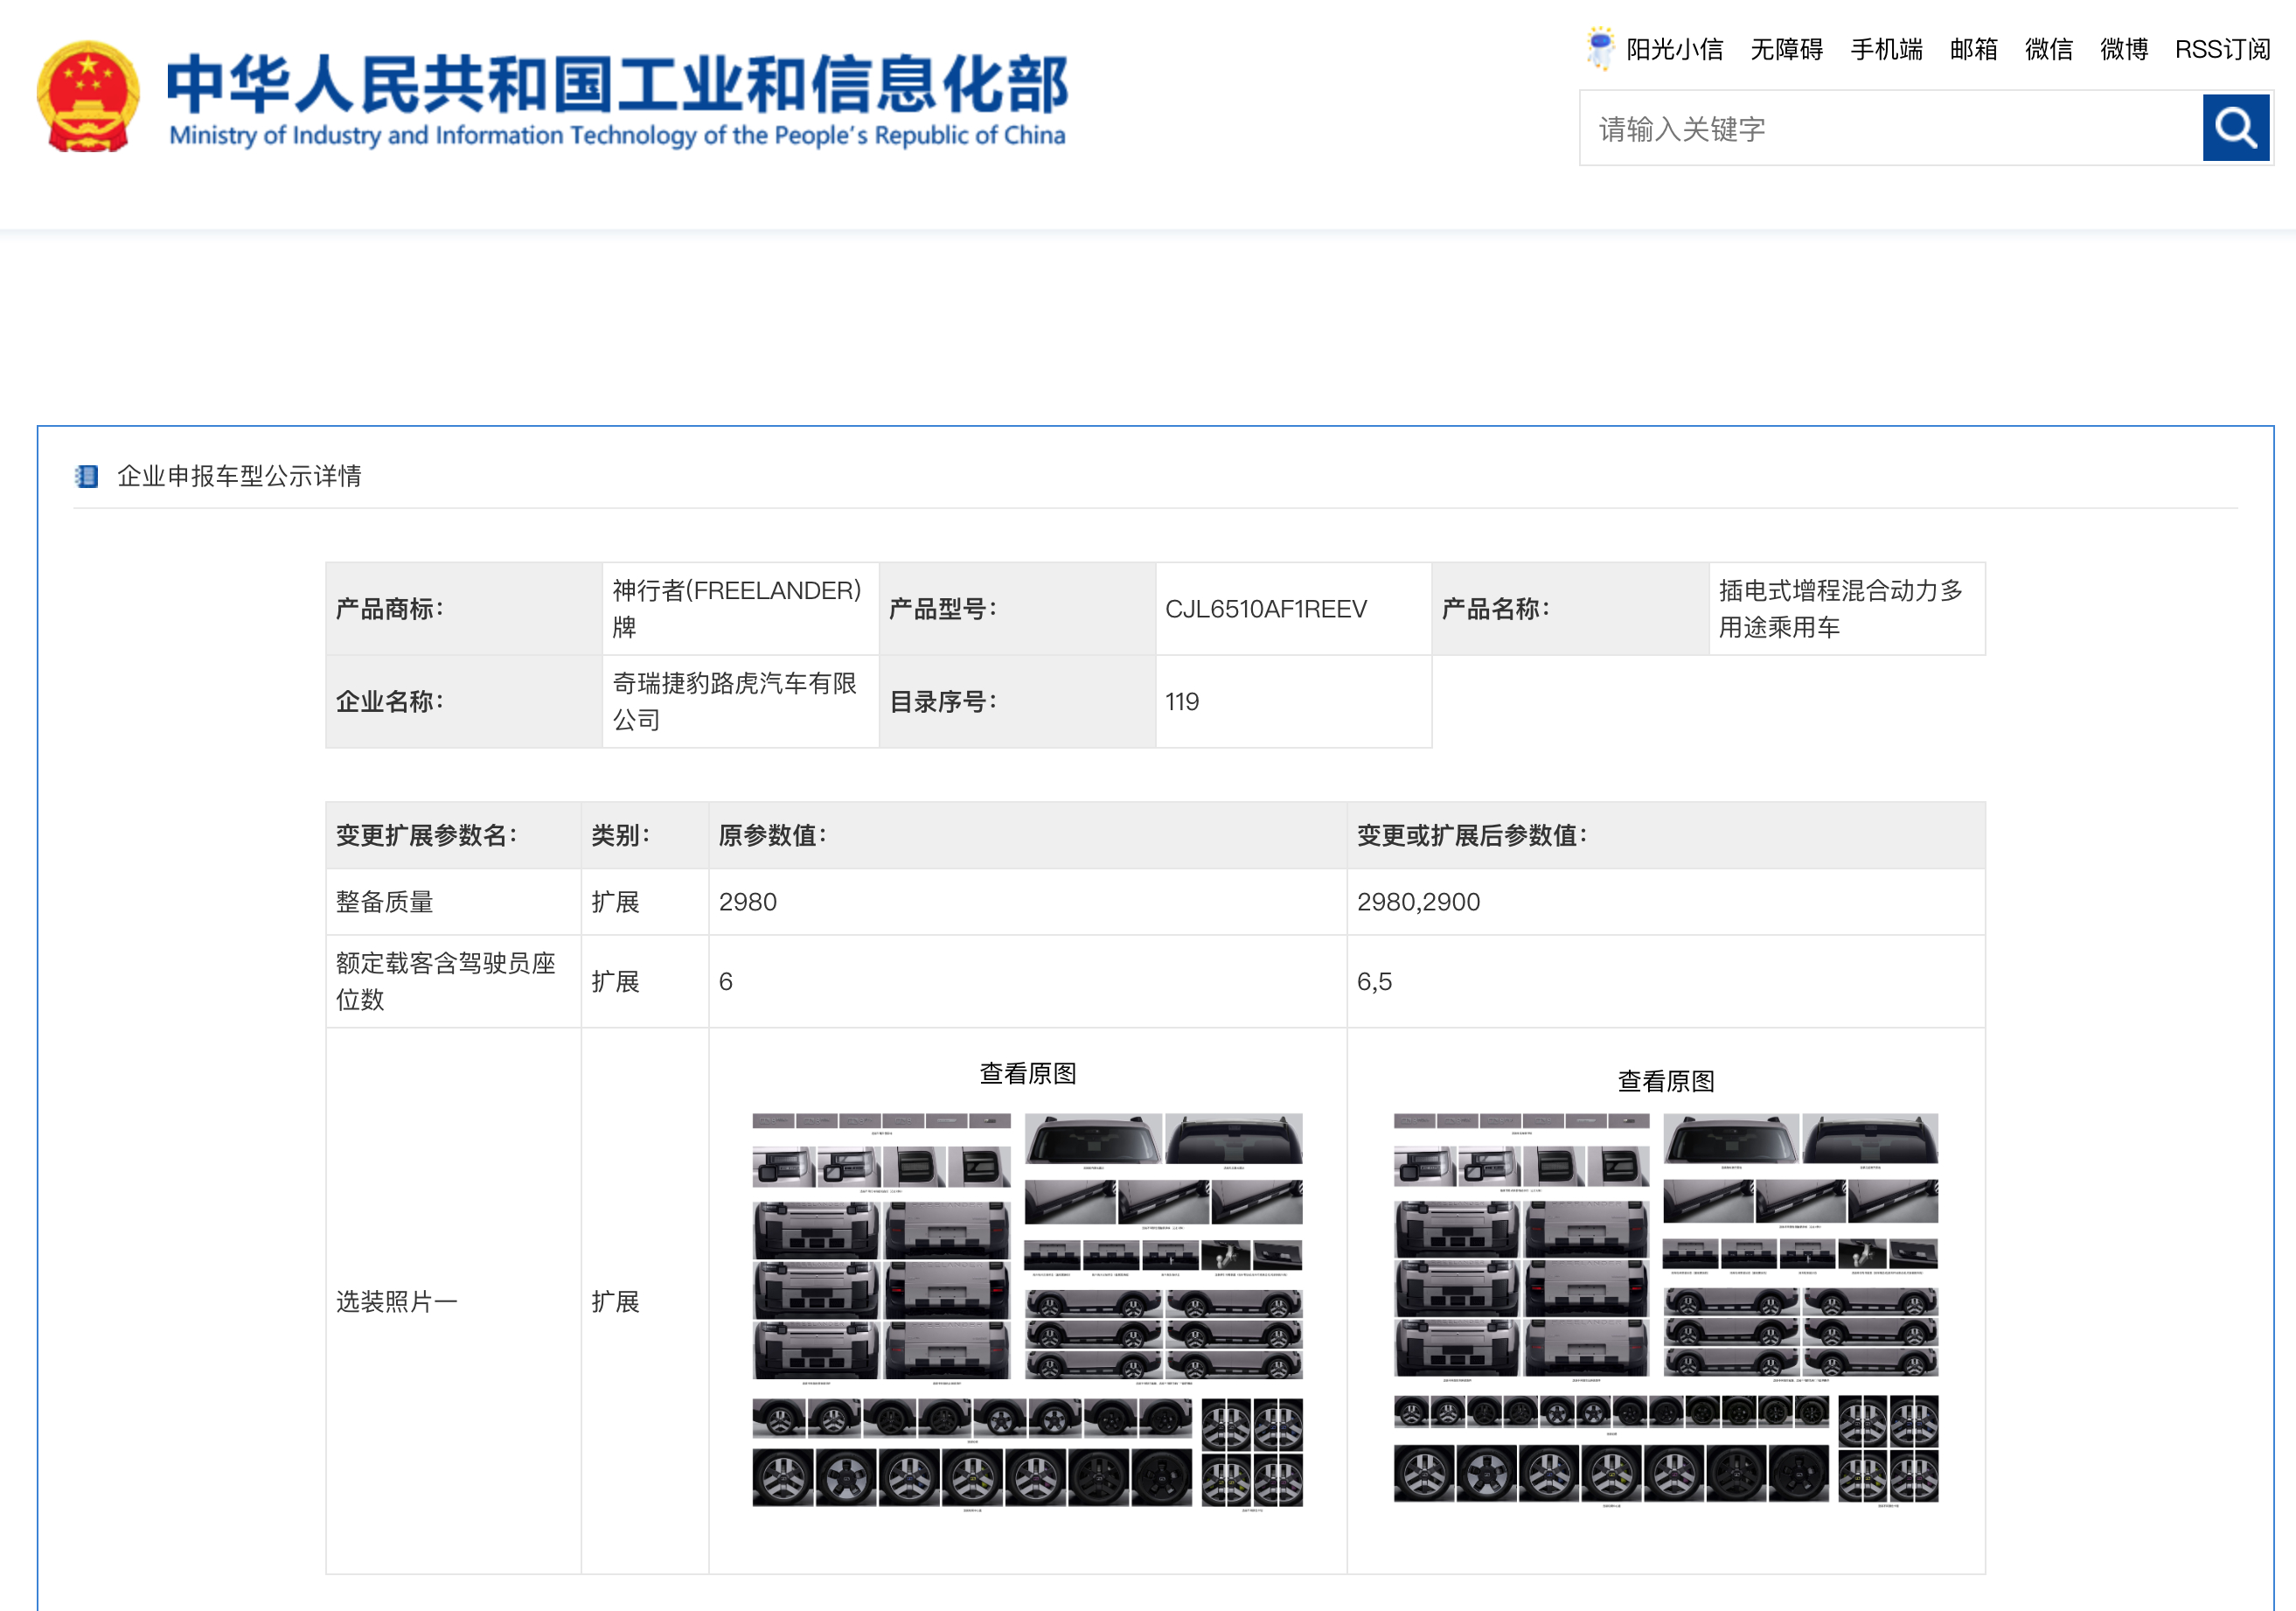This screenshot has width=2296, height=1611.
Task: Open the 微信 link
Action: click(x=2048, y=49)
